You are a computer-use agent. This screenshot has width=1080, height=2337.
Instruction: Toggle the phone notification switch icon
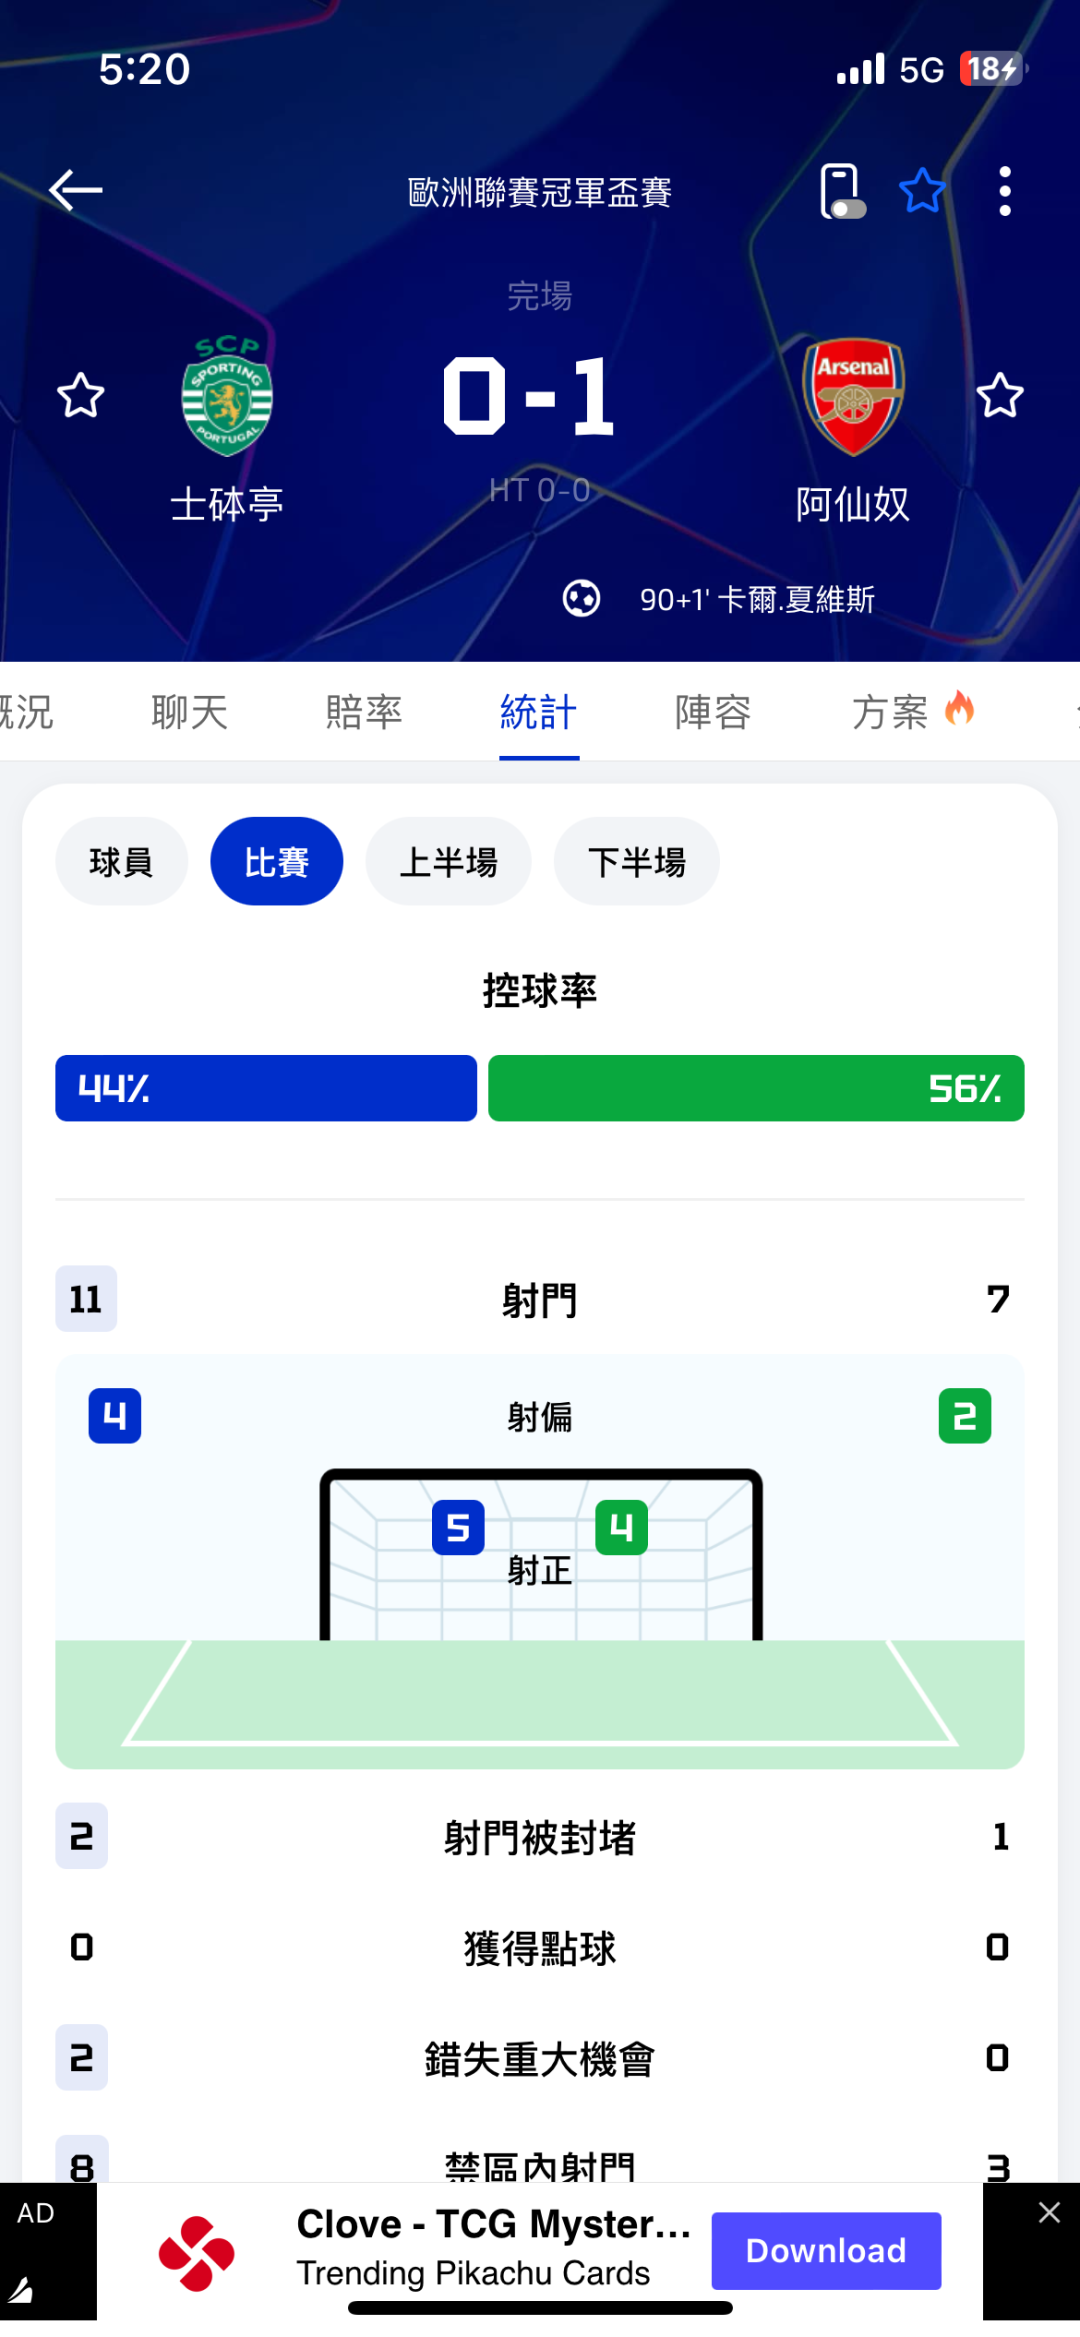[x=841, y=191]
